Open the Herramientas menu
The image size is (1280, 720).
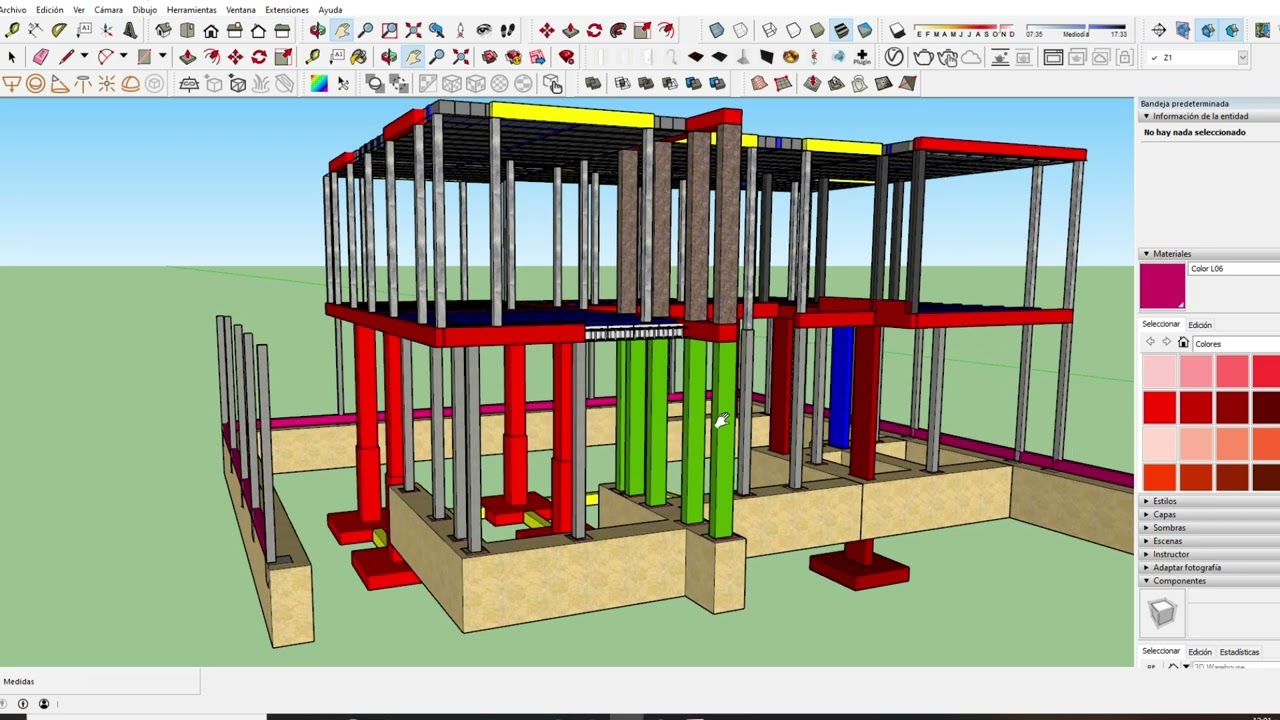(x=191, y=10)
